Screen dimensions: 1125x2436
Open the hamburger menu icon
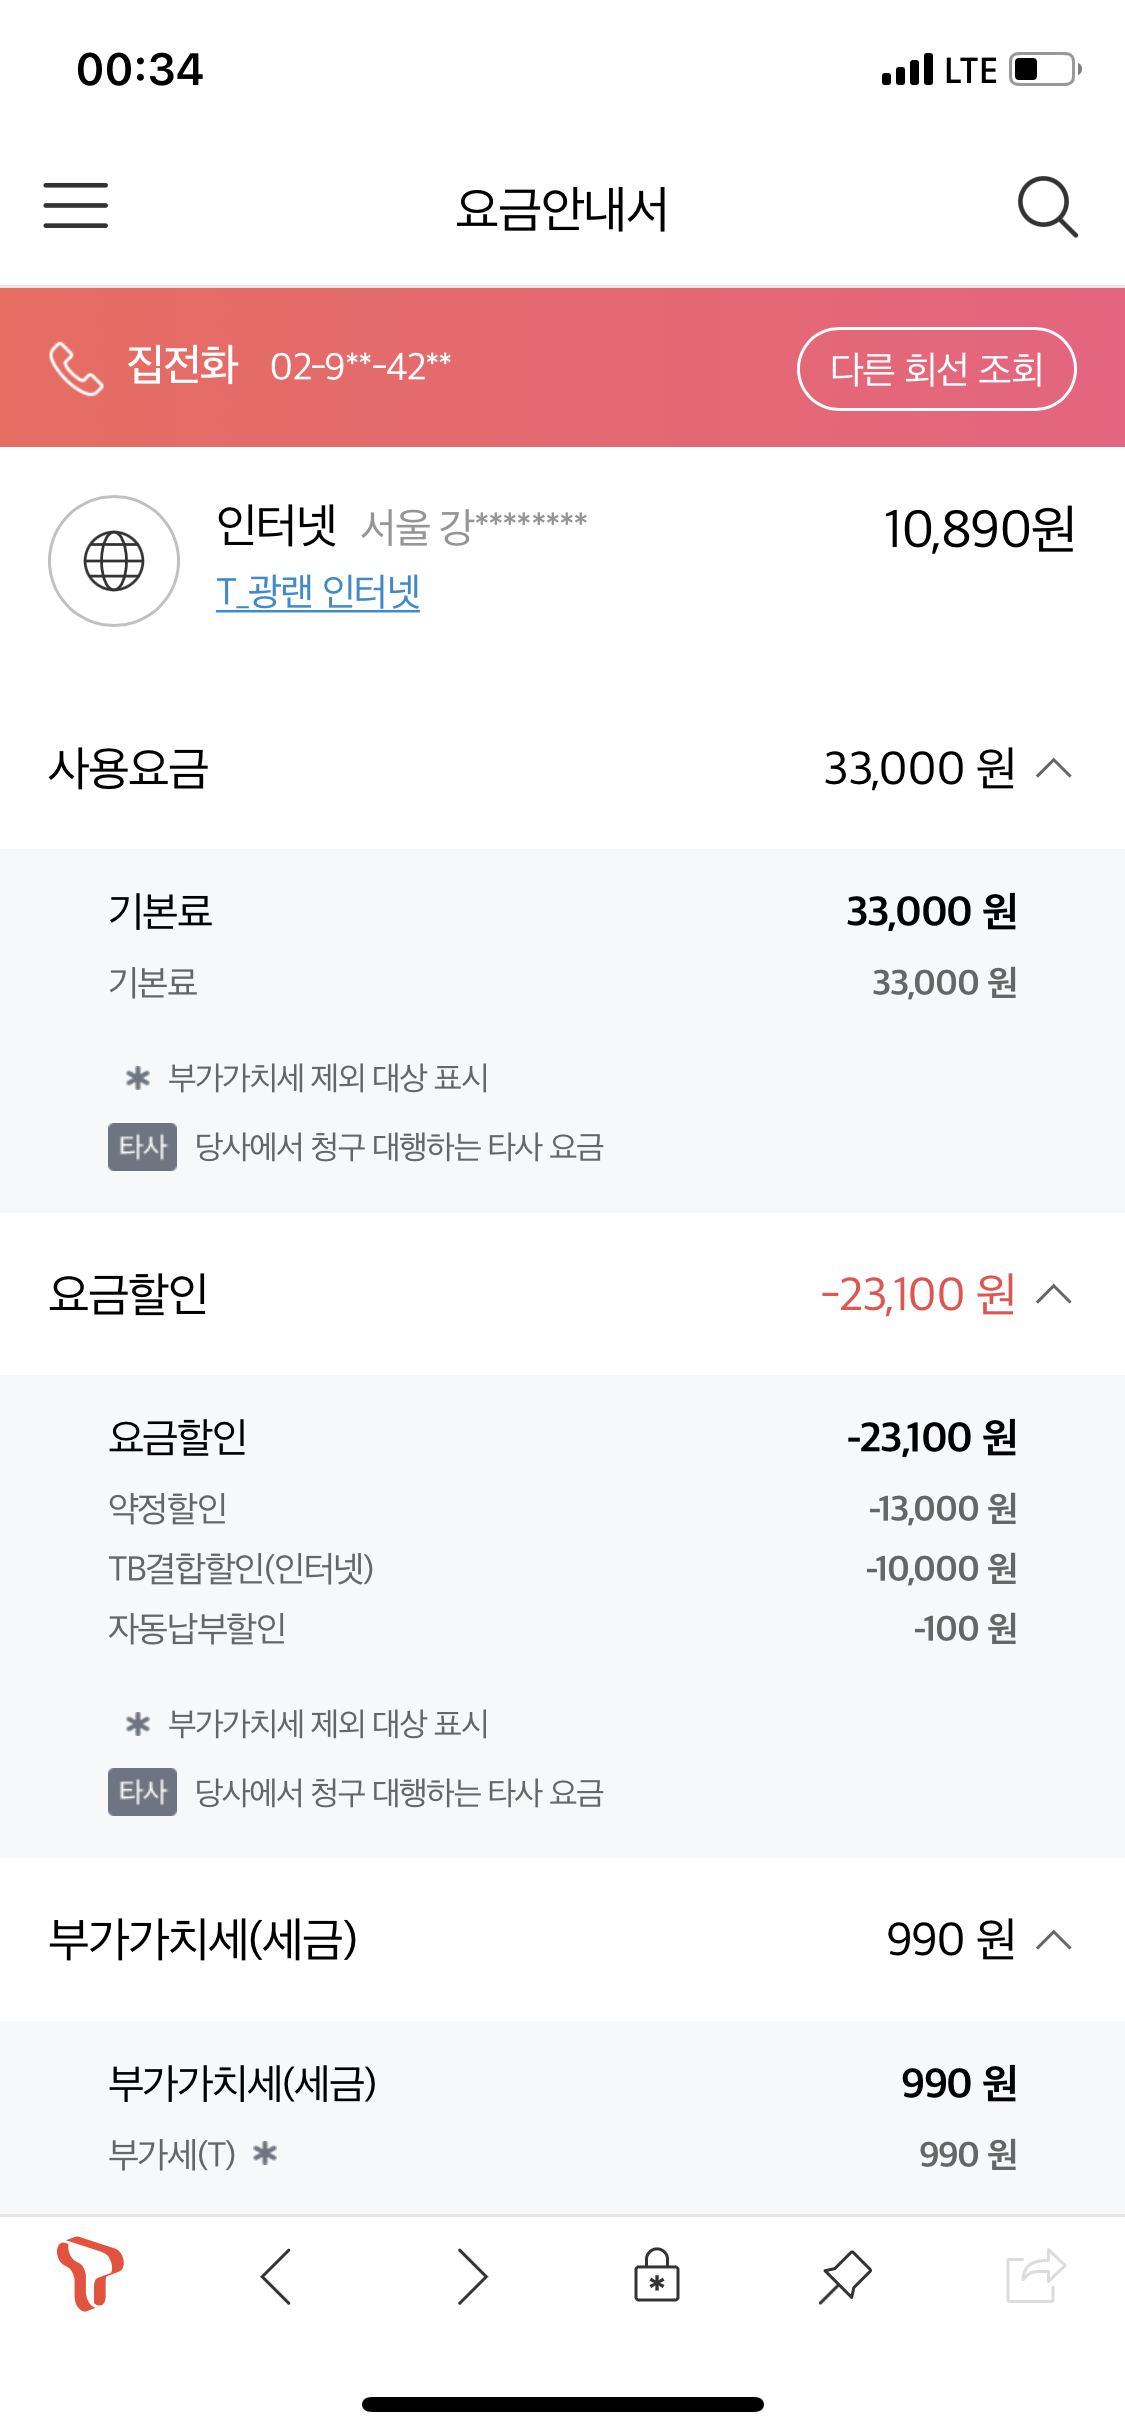click(75, 206)
